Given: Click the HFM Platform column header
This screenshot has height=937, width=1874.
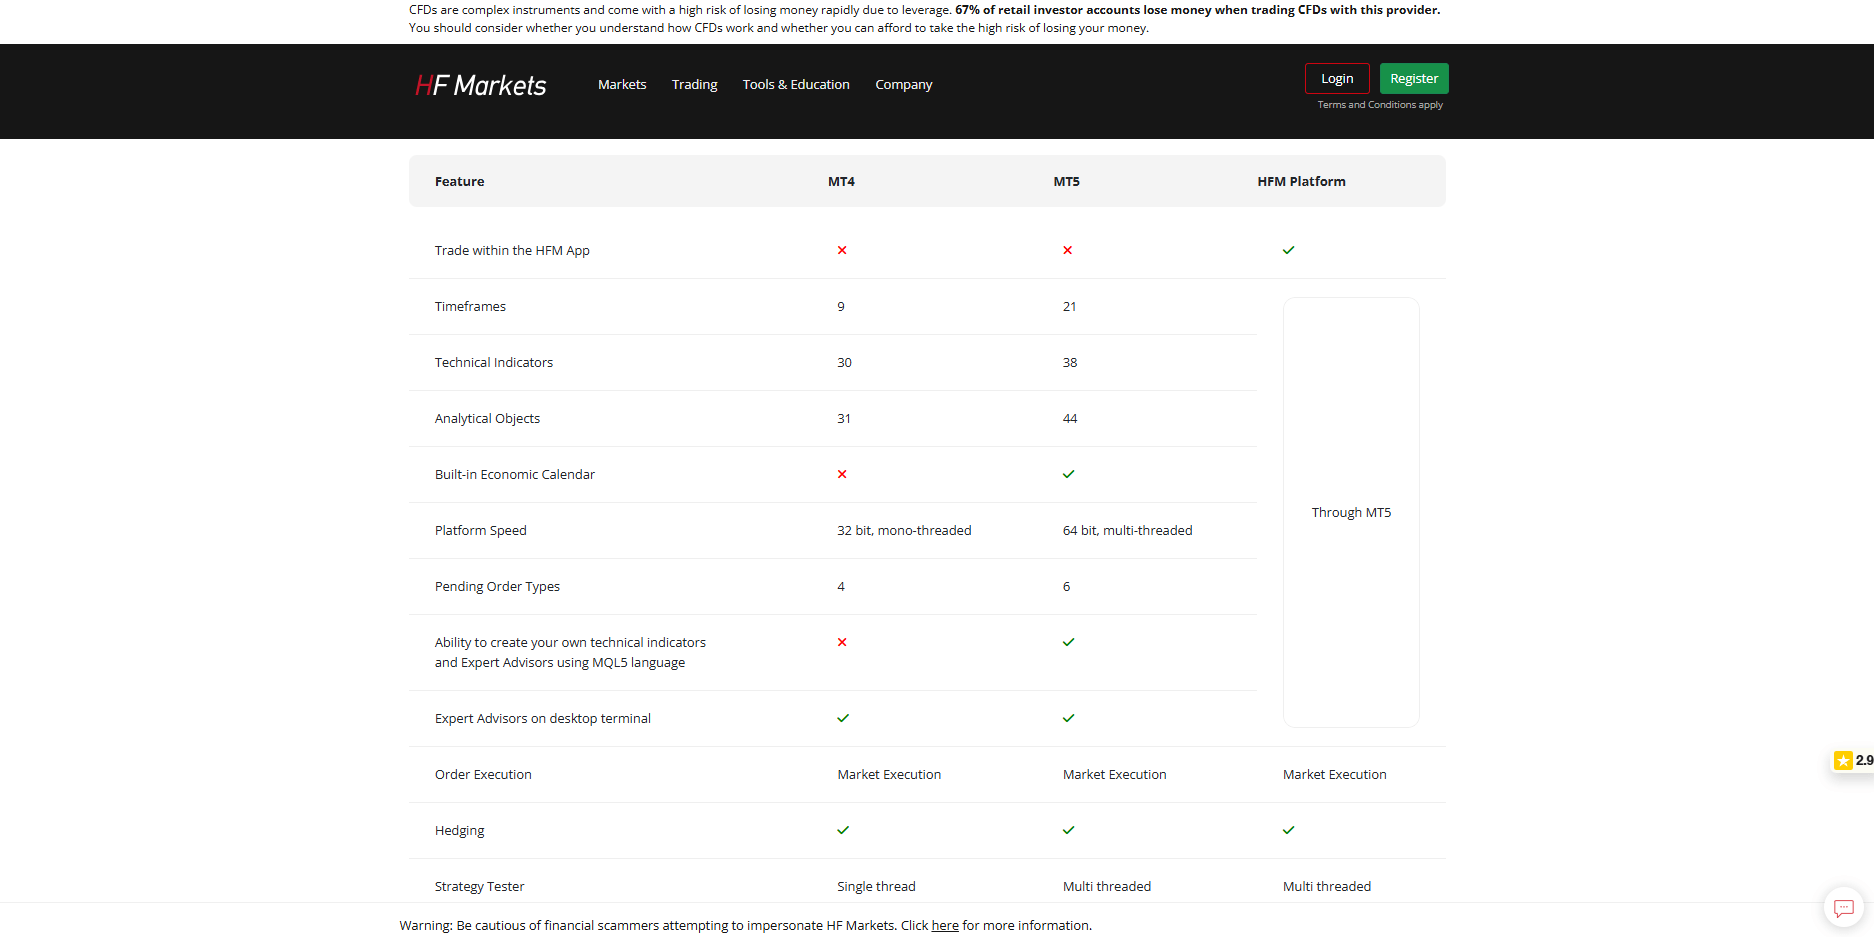Looking at the screenshot, I should 1301,181.
